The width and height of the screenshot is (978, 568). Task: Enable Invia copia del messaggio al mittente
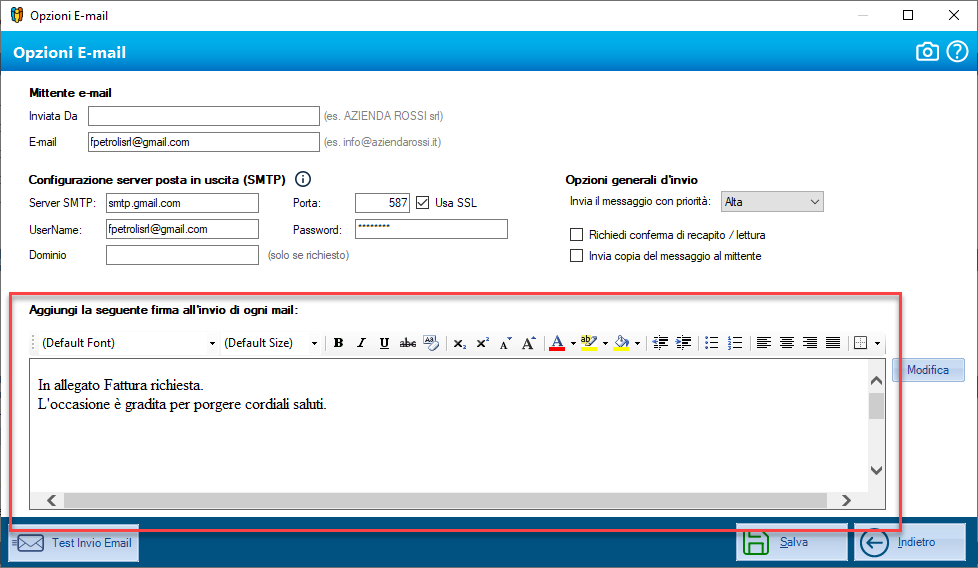point(576,256)
